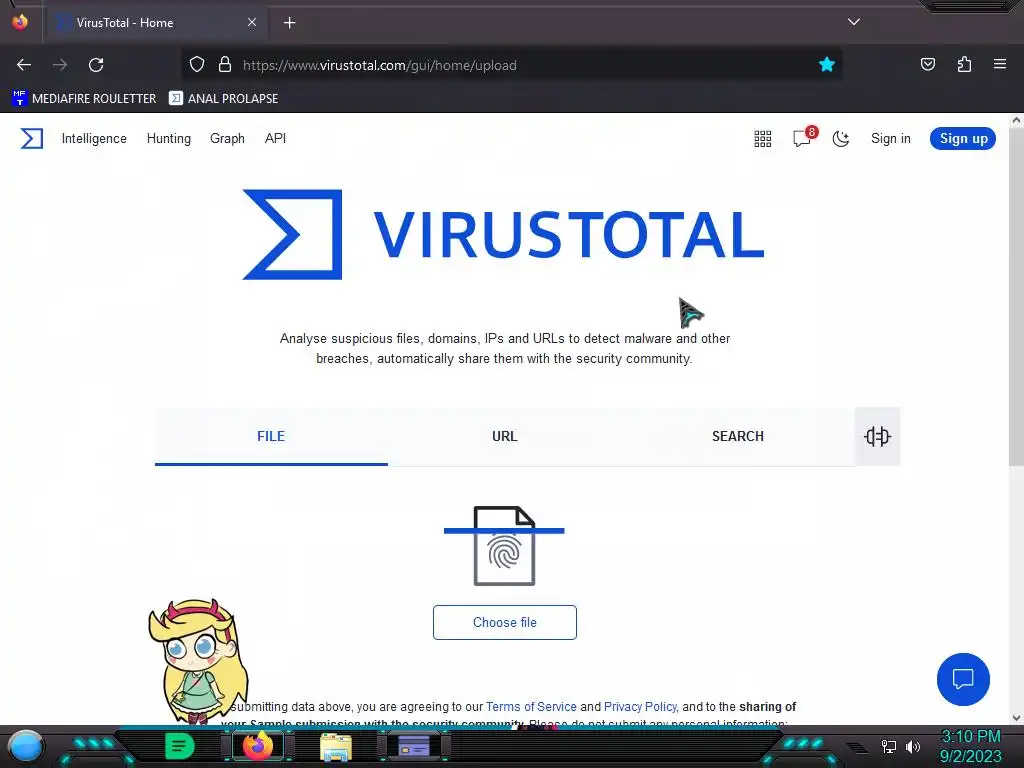Click the fingerprint file upload icon
Screen dimensions: 1024x768
504,546
